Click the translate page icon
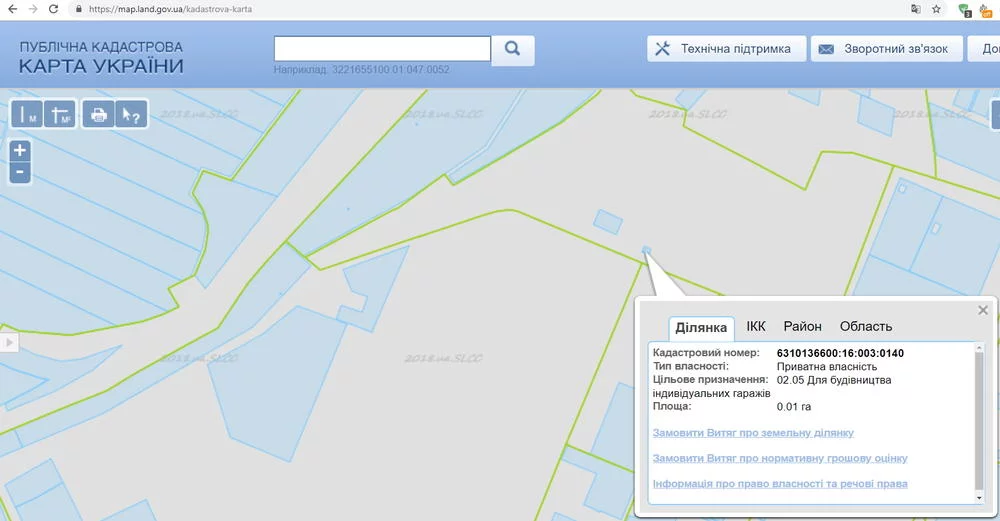1000x521 pixels. 916,9
